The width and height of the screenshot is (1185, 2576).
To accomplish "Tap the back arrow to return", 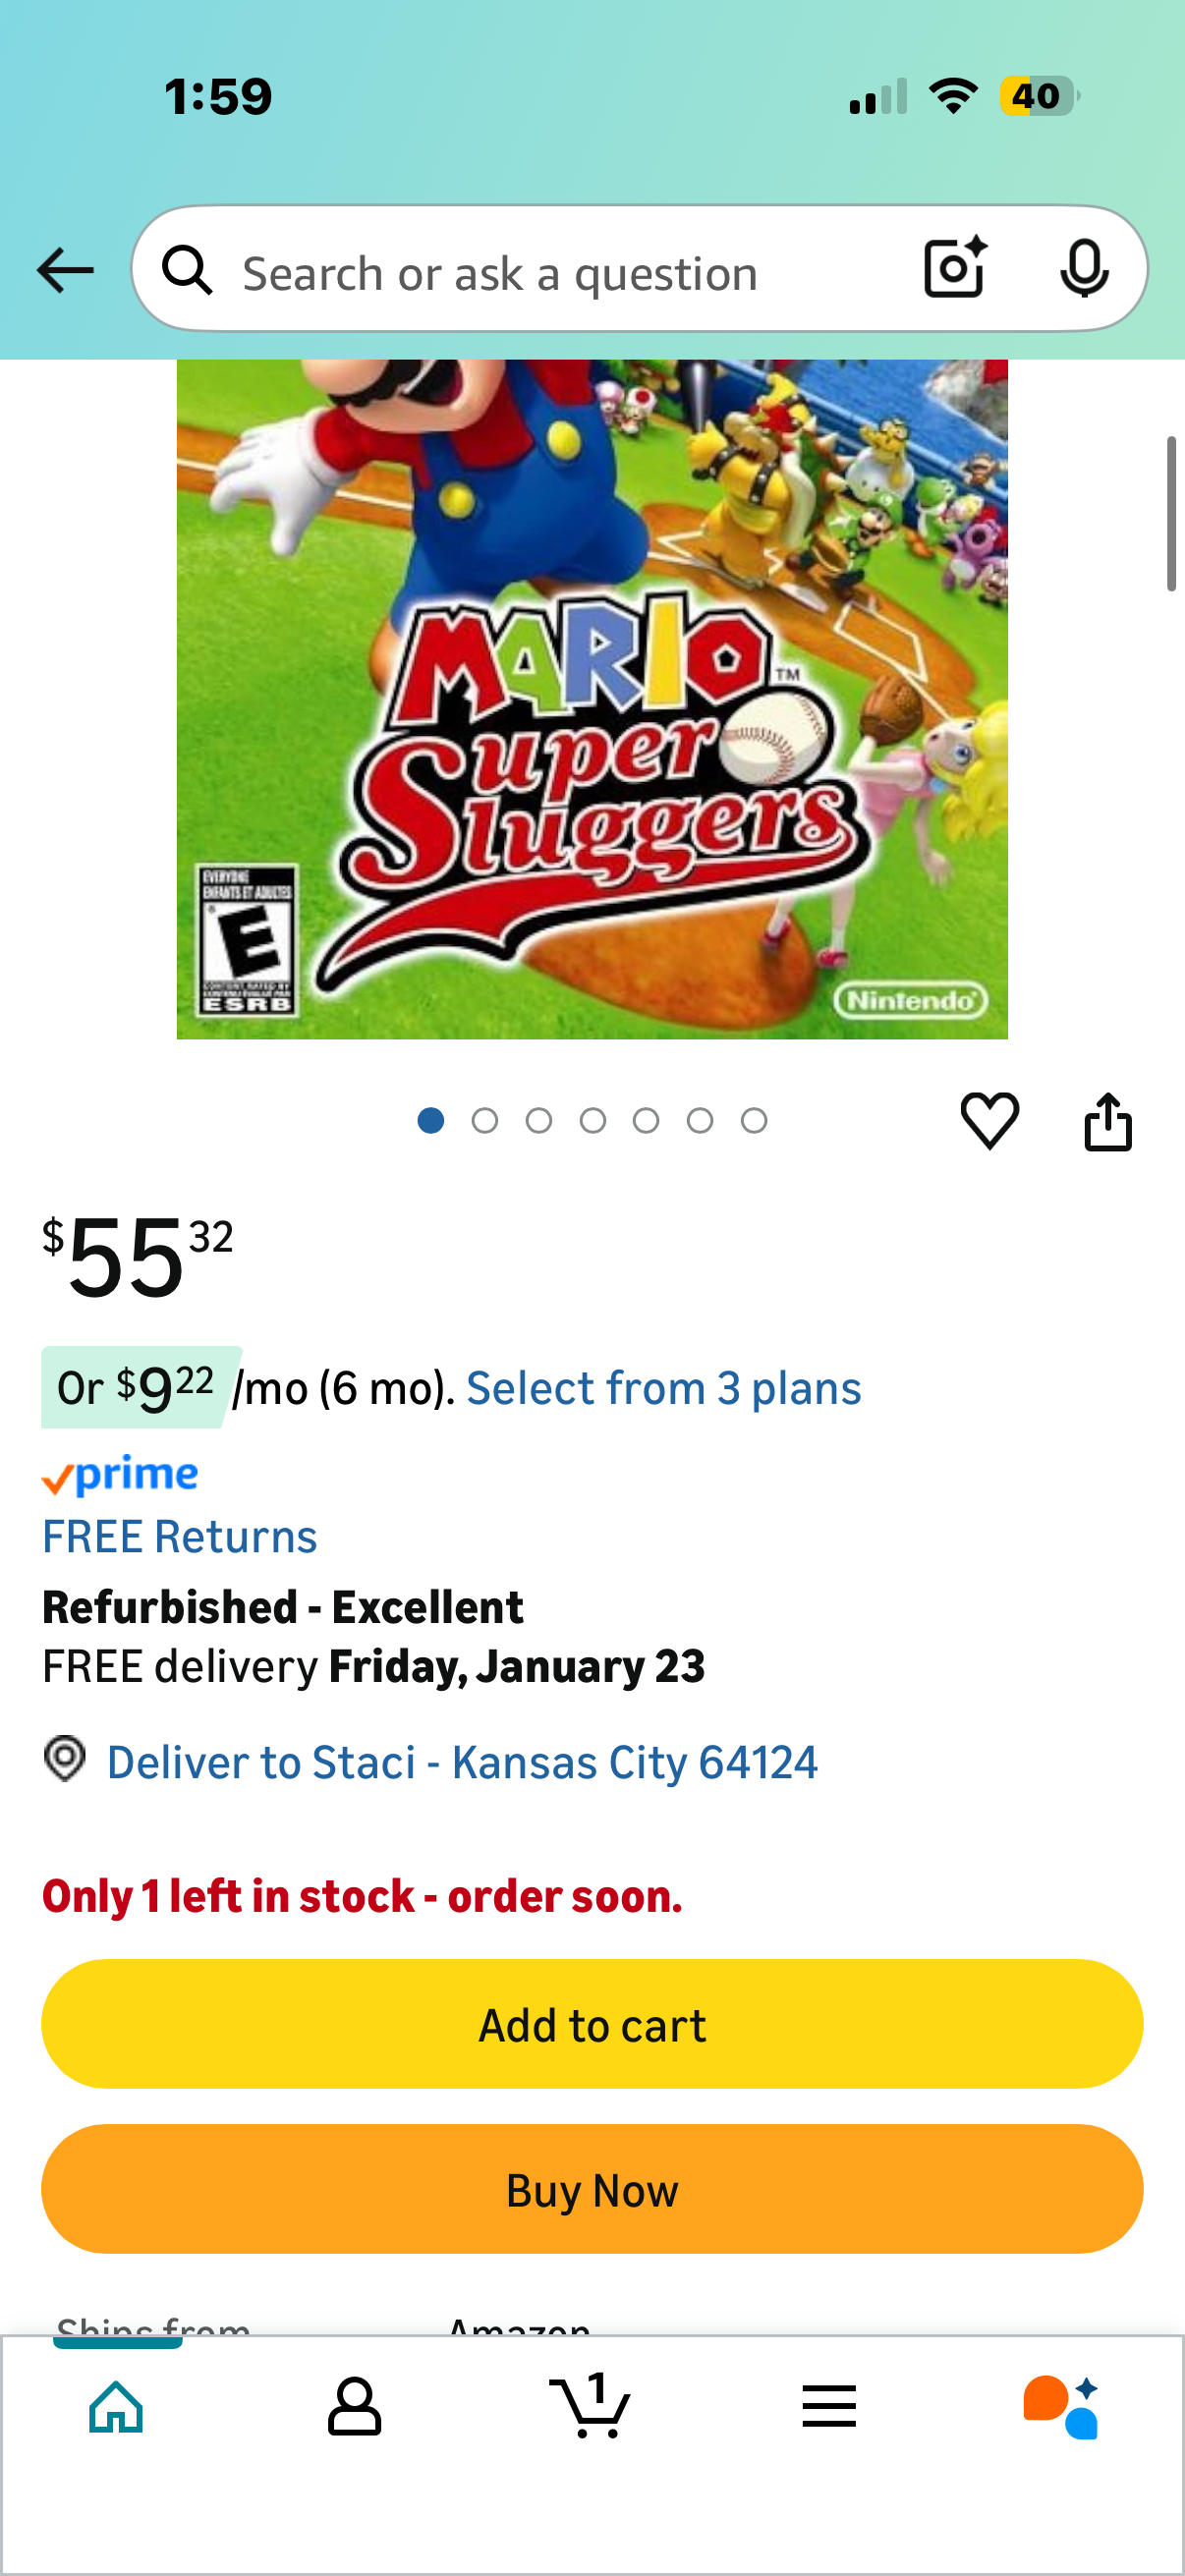I will [63, 269].
